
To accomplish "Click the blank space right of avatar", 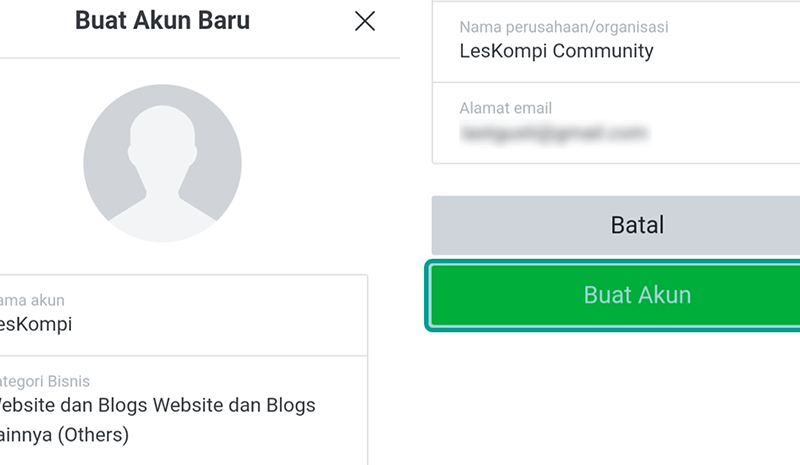I will [x=316, y=163].
